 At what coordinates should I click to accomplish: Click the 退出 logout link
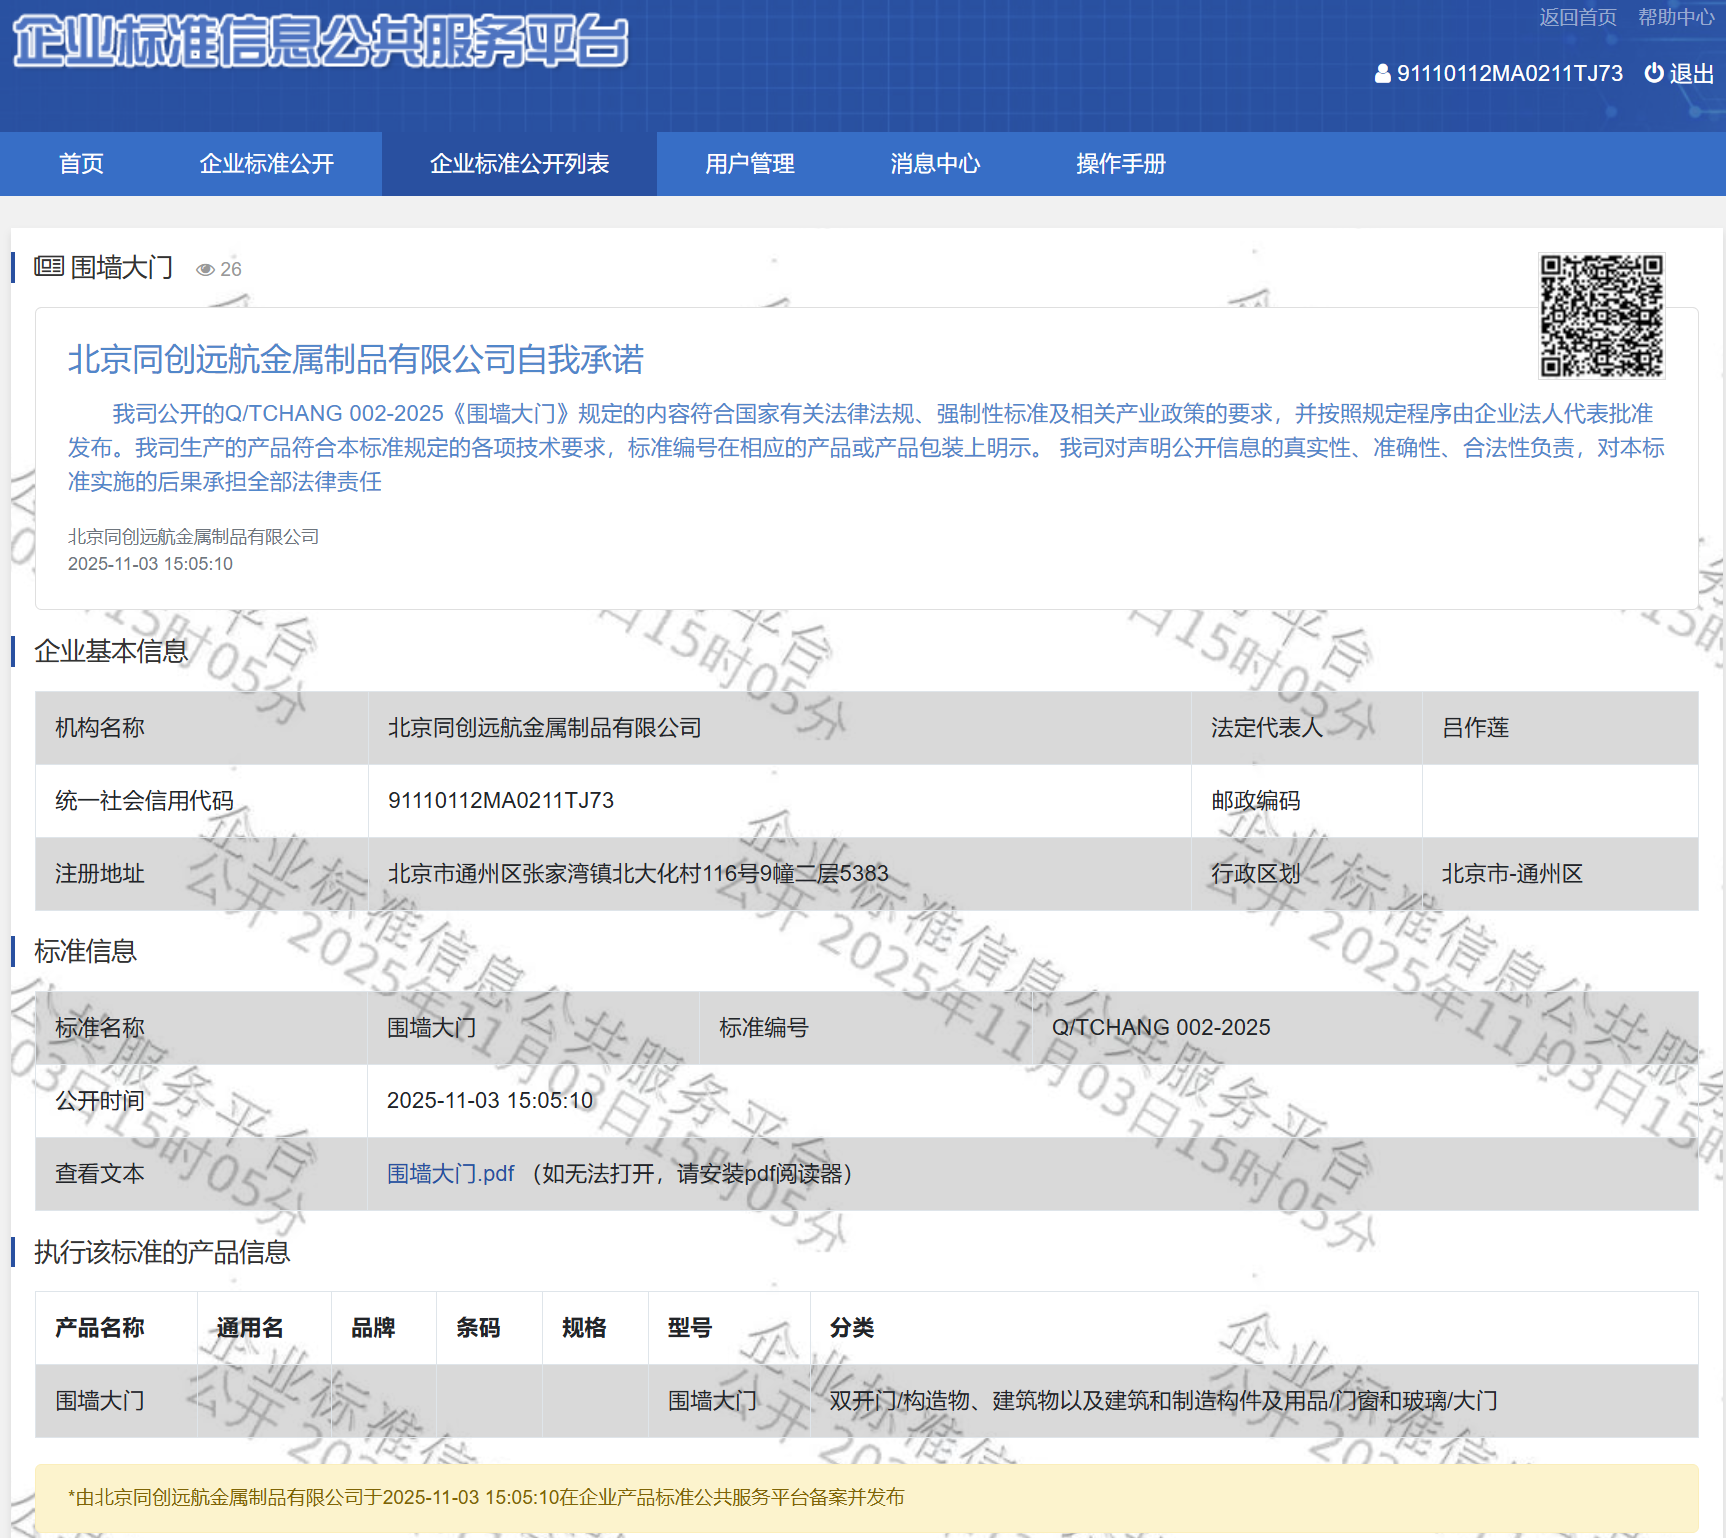click(x=1691, y=74)
